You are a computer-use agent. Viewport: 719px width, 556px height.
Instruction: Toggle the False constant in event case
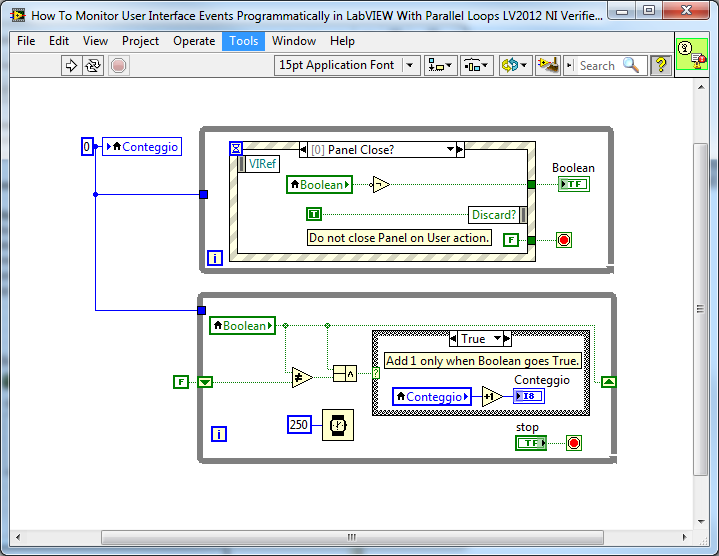coord(511,240)
